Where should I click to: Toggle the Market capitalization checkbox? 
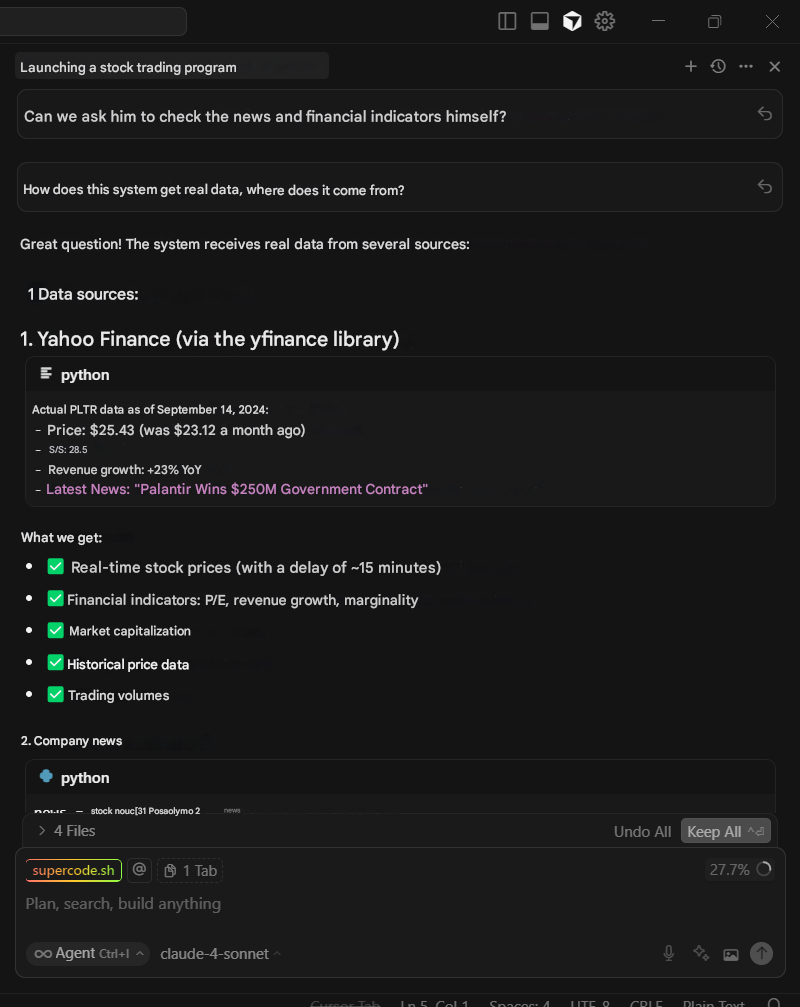(x=56, y=631)
